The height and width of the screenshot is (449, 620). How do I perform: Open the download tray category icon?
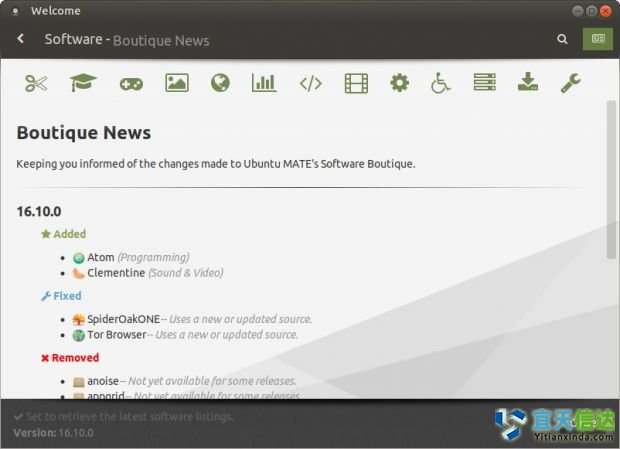528,84
